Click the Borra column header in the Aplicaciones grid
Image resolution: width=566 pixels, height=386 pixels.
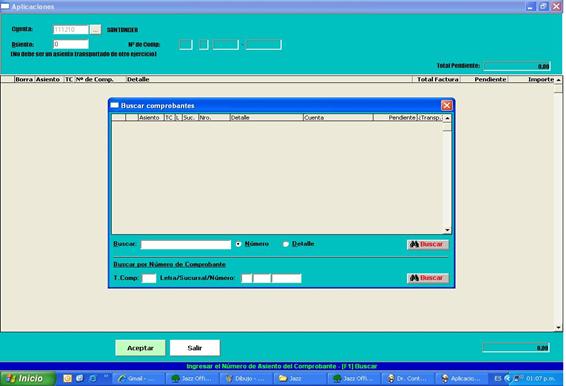pyautogui.click(x=24, y=79)
